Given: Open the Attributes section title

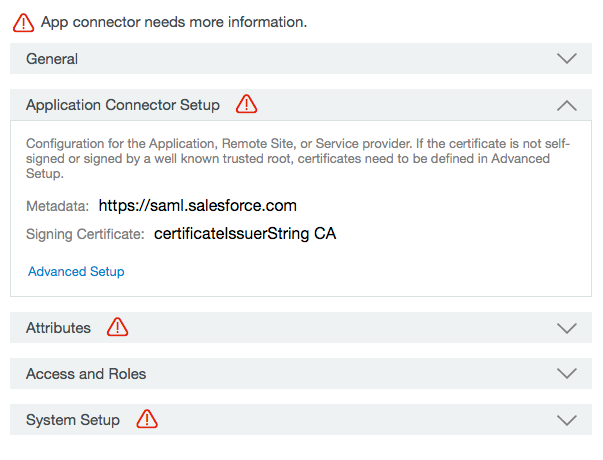Looking at the screenshot, I should [x=58, y=328].
